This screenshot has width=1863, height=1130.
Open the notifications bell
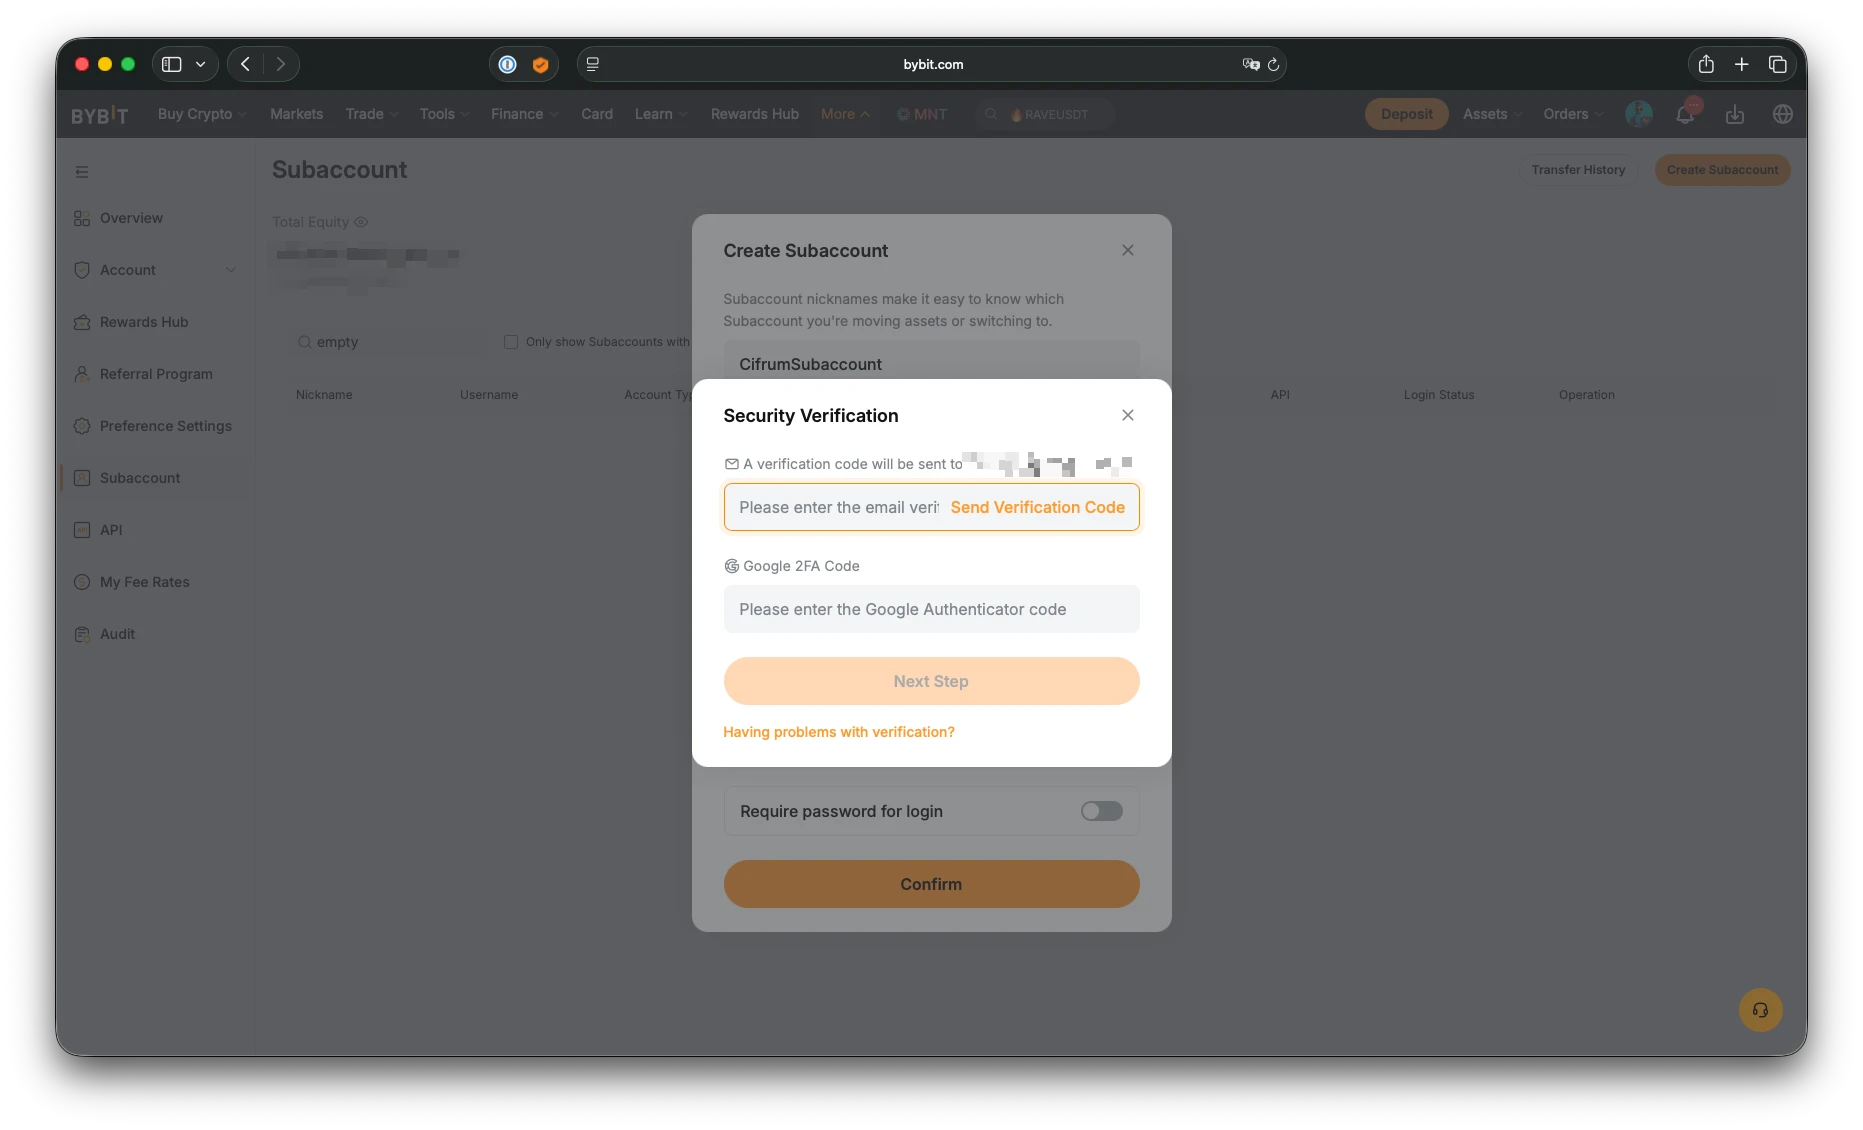click(1685, 114)
